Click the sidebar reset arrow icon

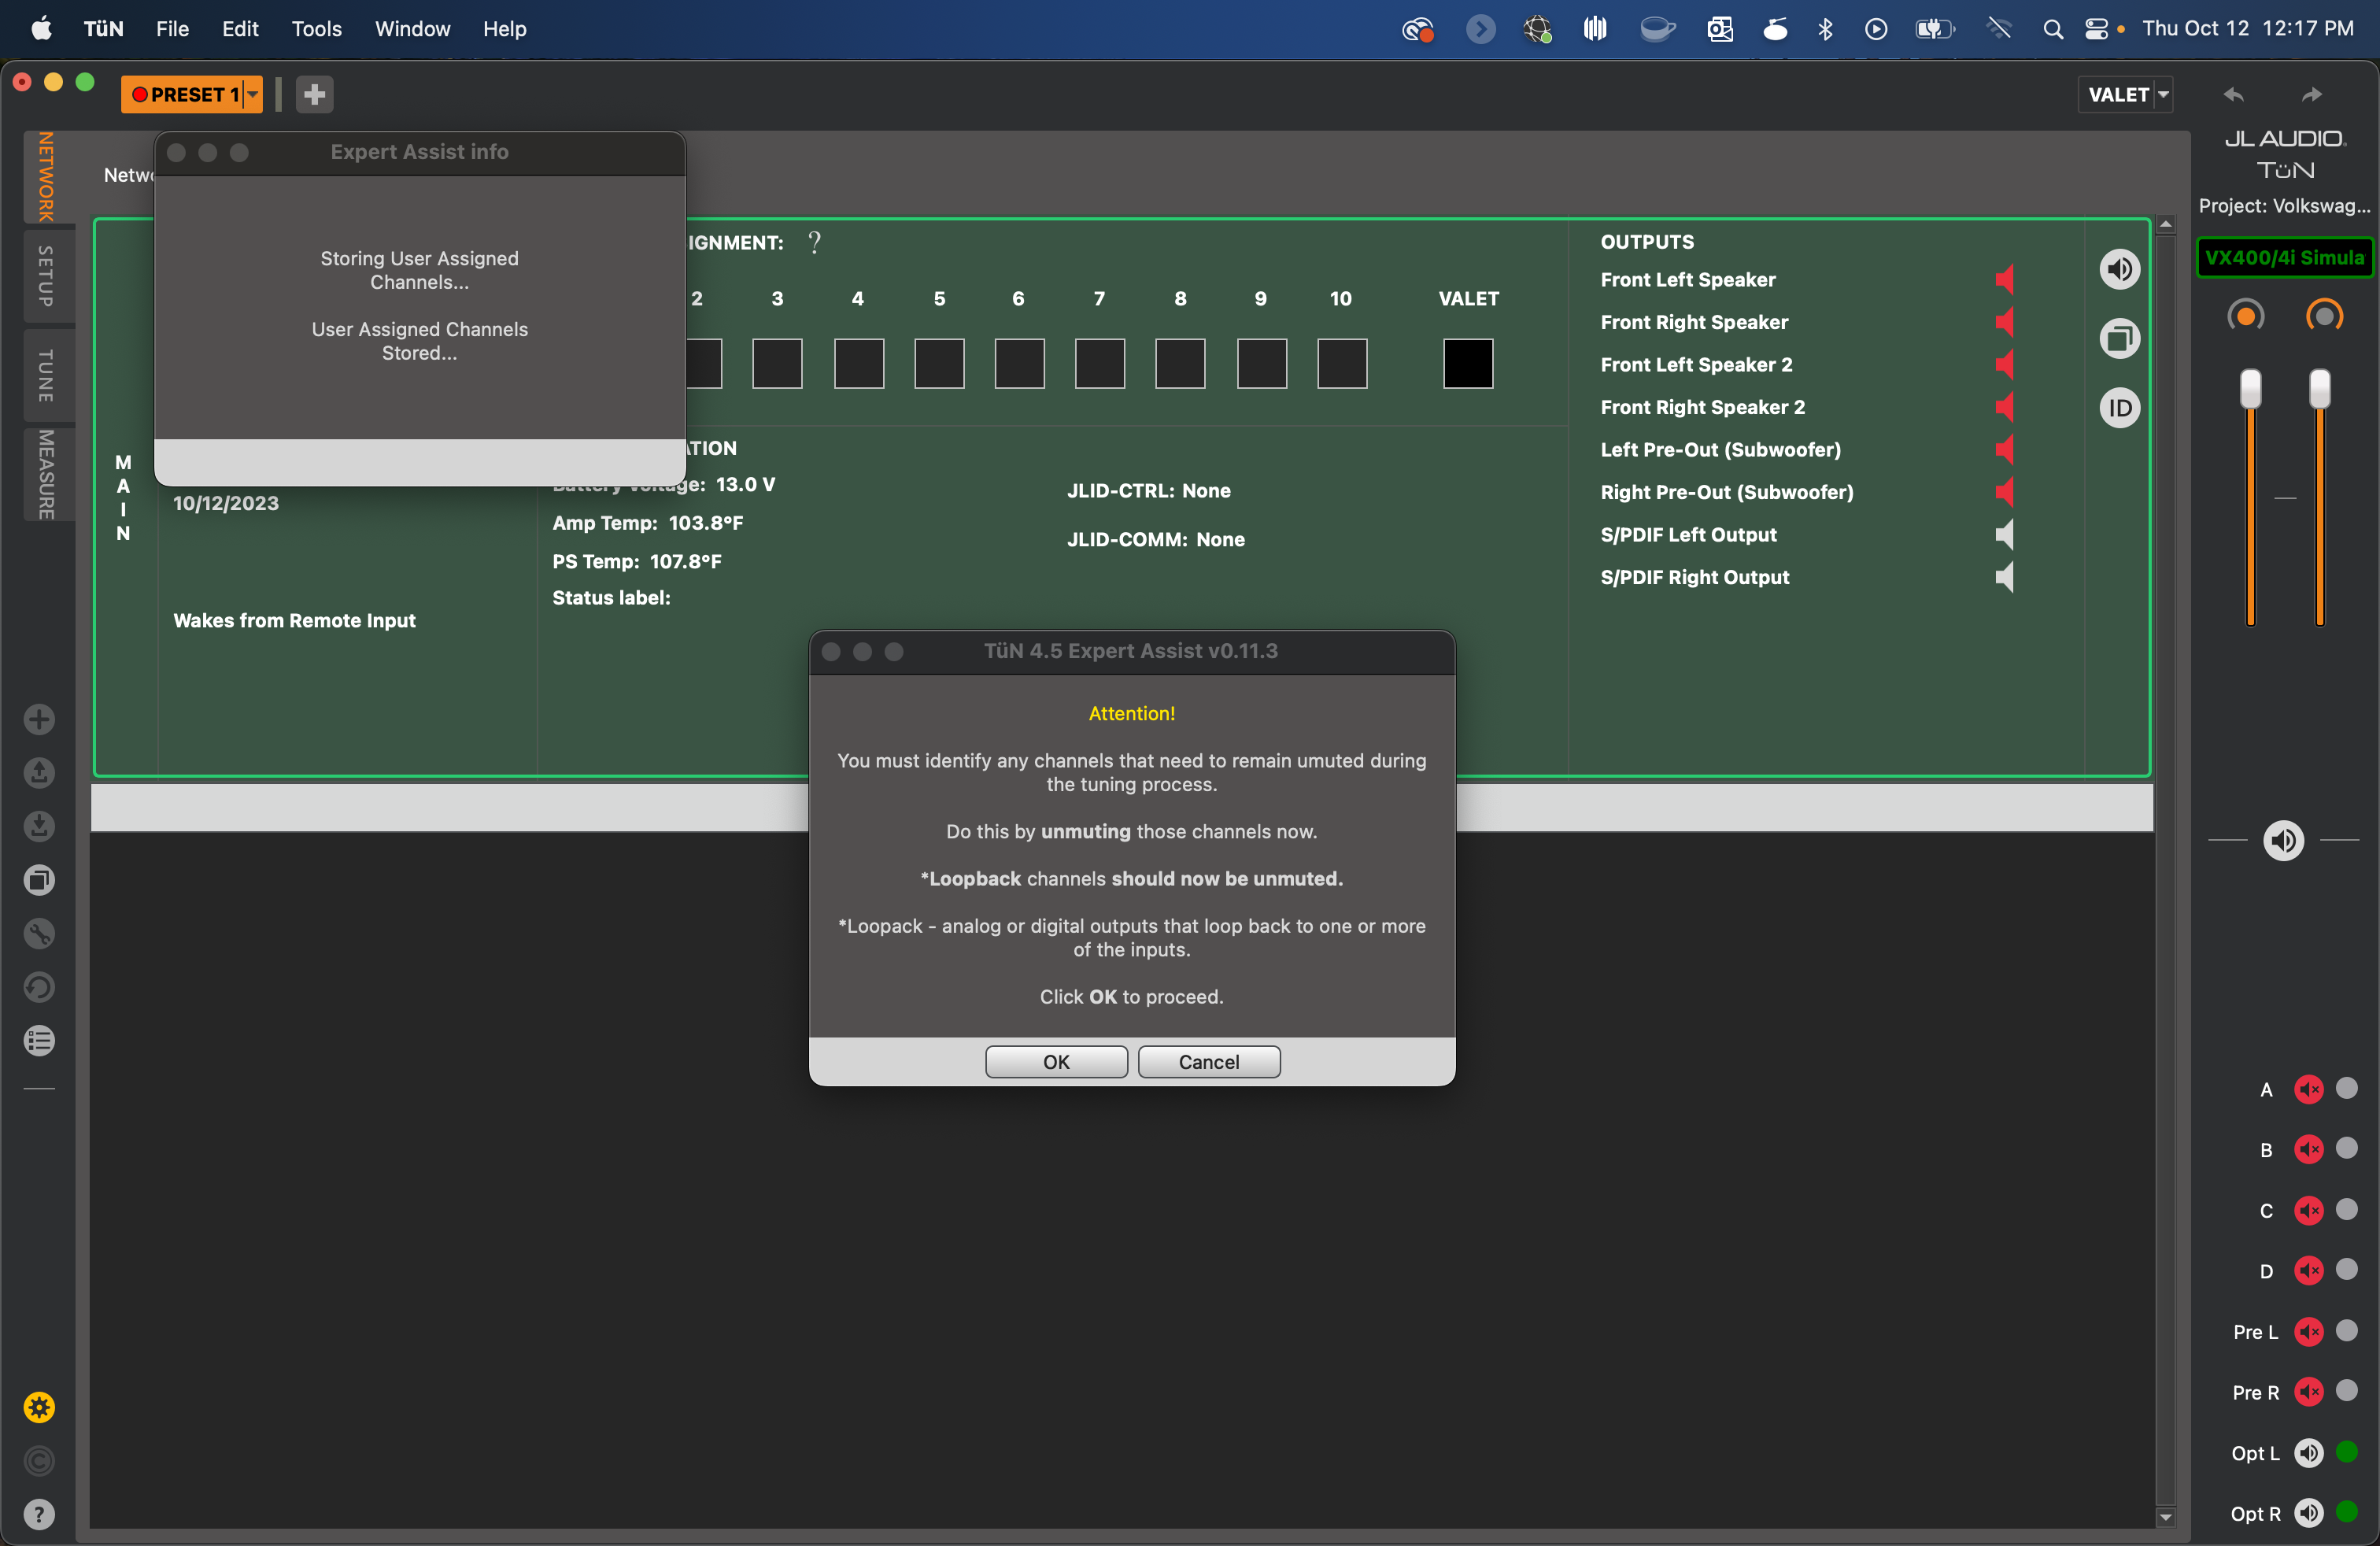[x=39, y=987]
